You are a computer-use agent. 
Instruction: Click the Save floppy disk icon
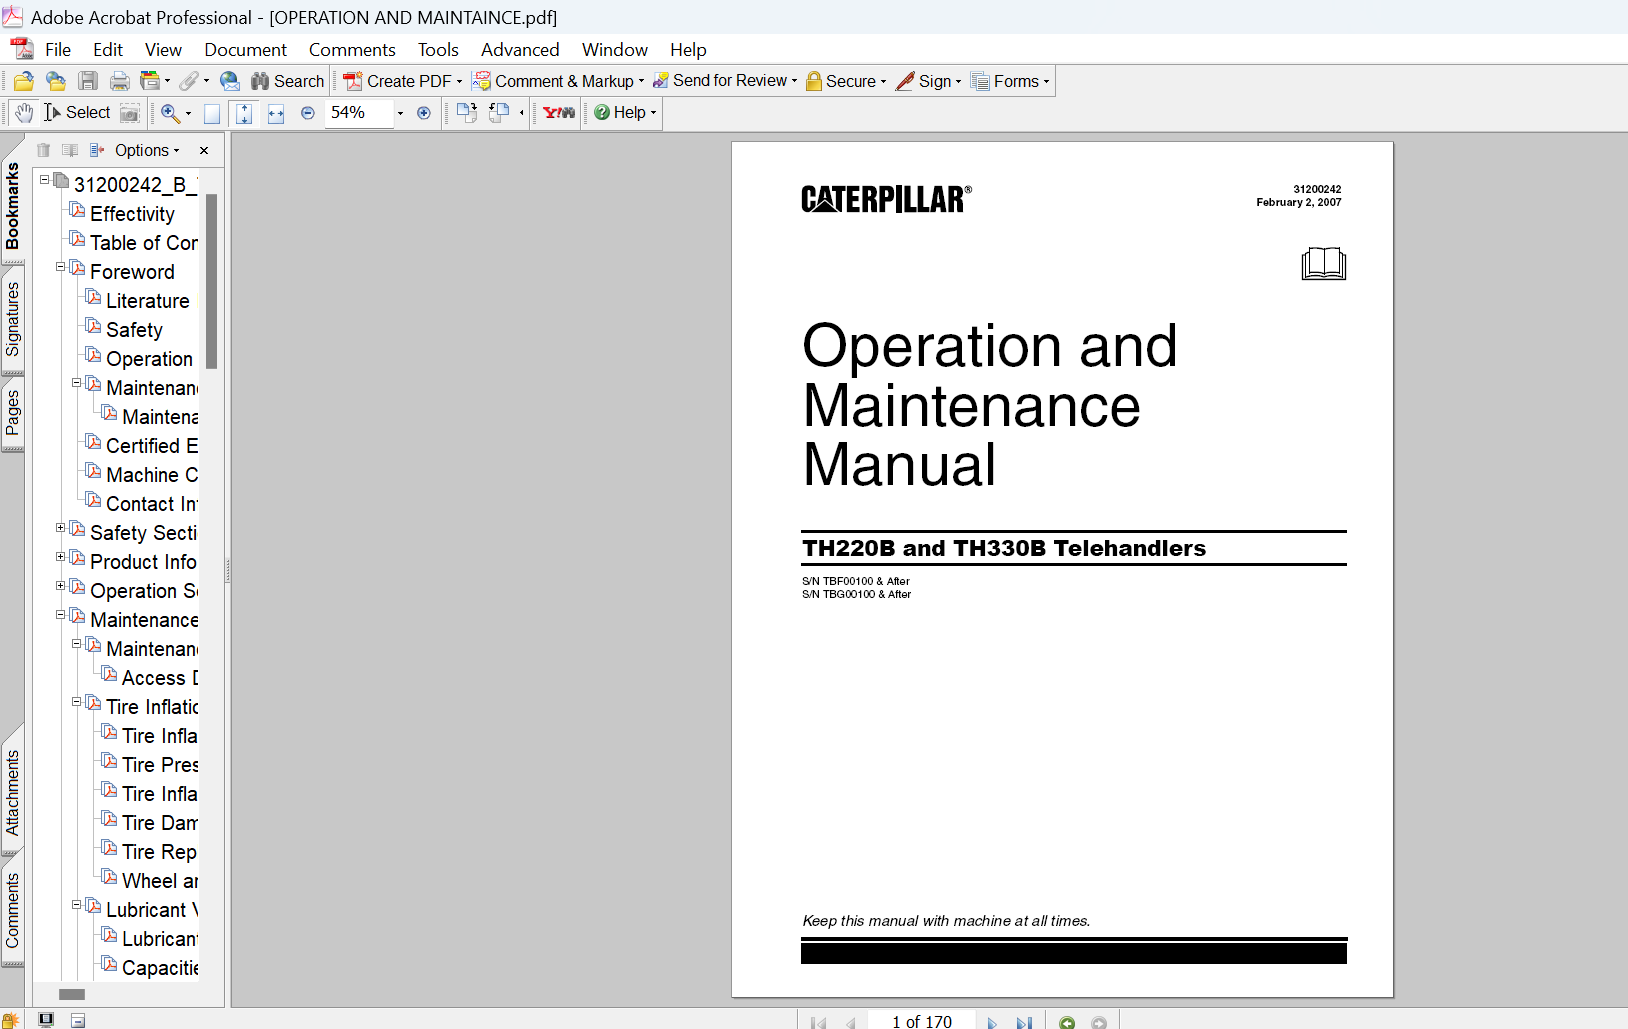88,81
